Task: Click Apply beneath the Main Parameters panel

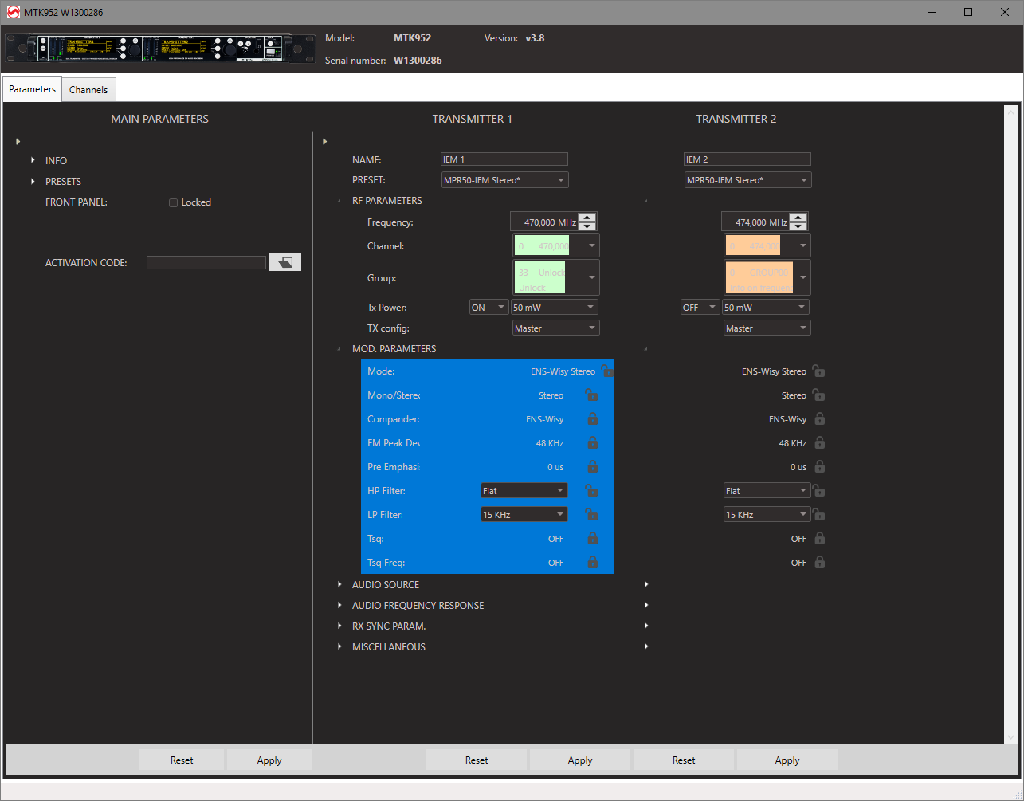Action: click(269, 761)
